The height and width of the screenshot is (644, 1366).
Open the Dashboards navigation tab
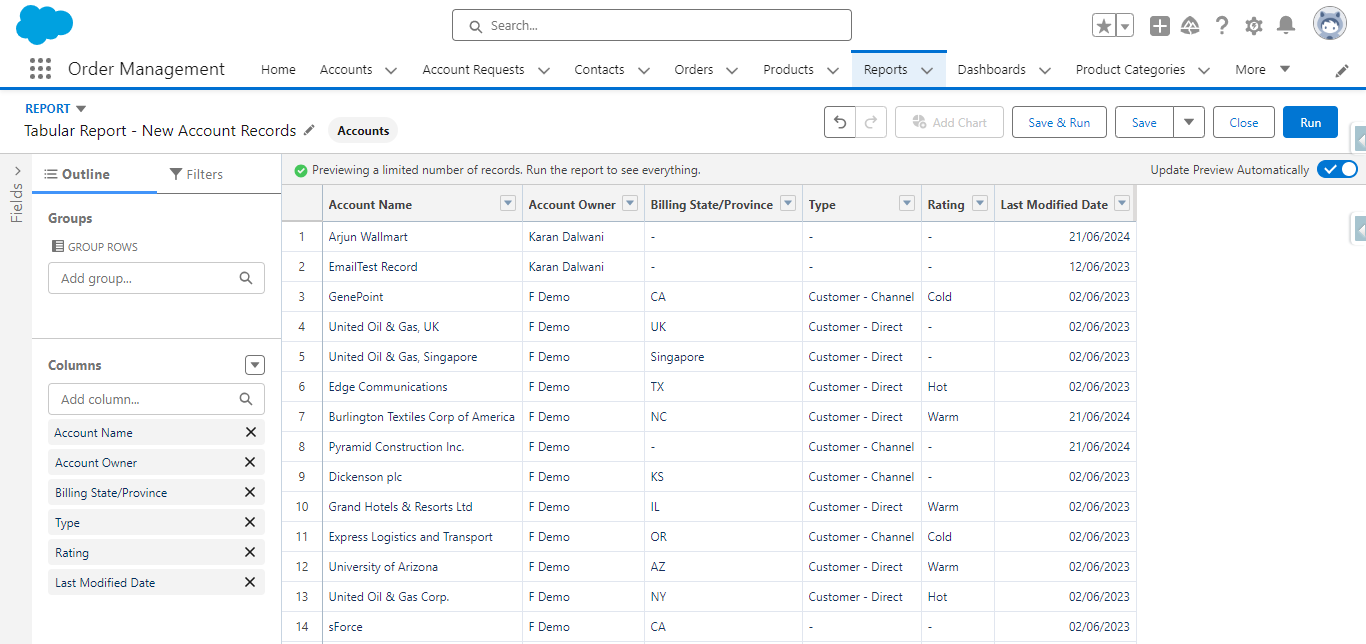[991, 69]
